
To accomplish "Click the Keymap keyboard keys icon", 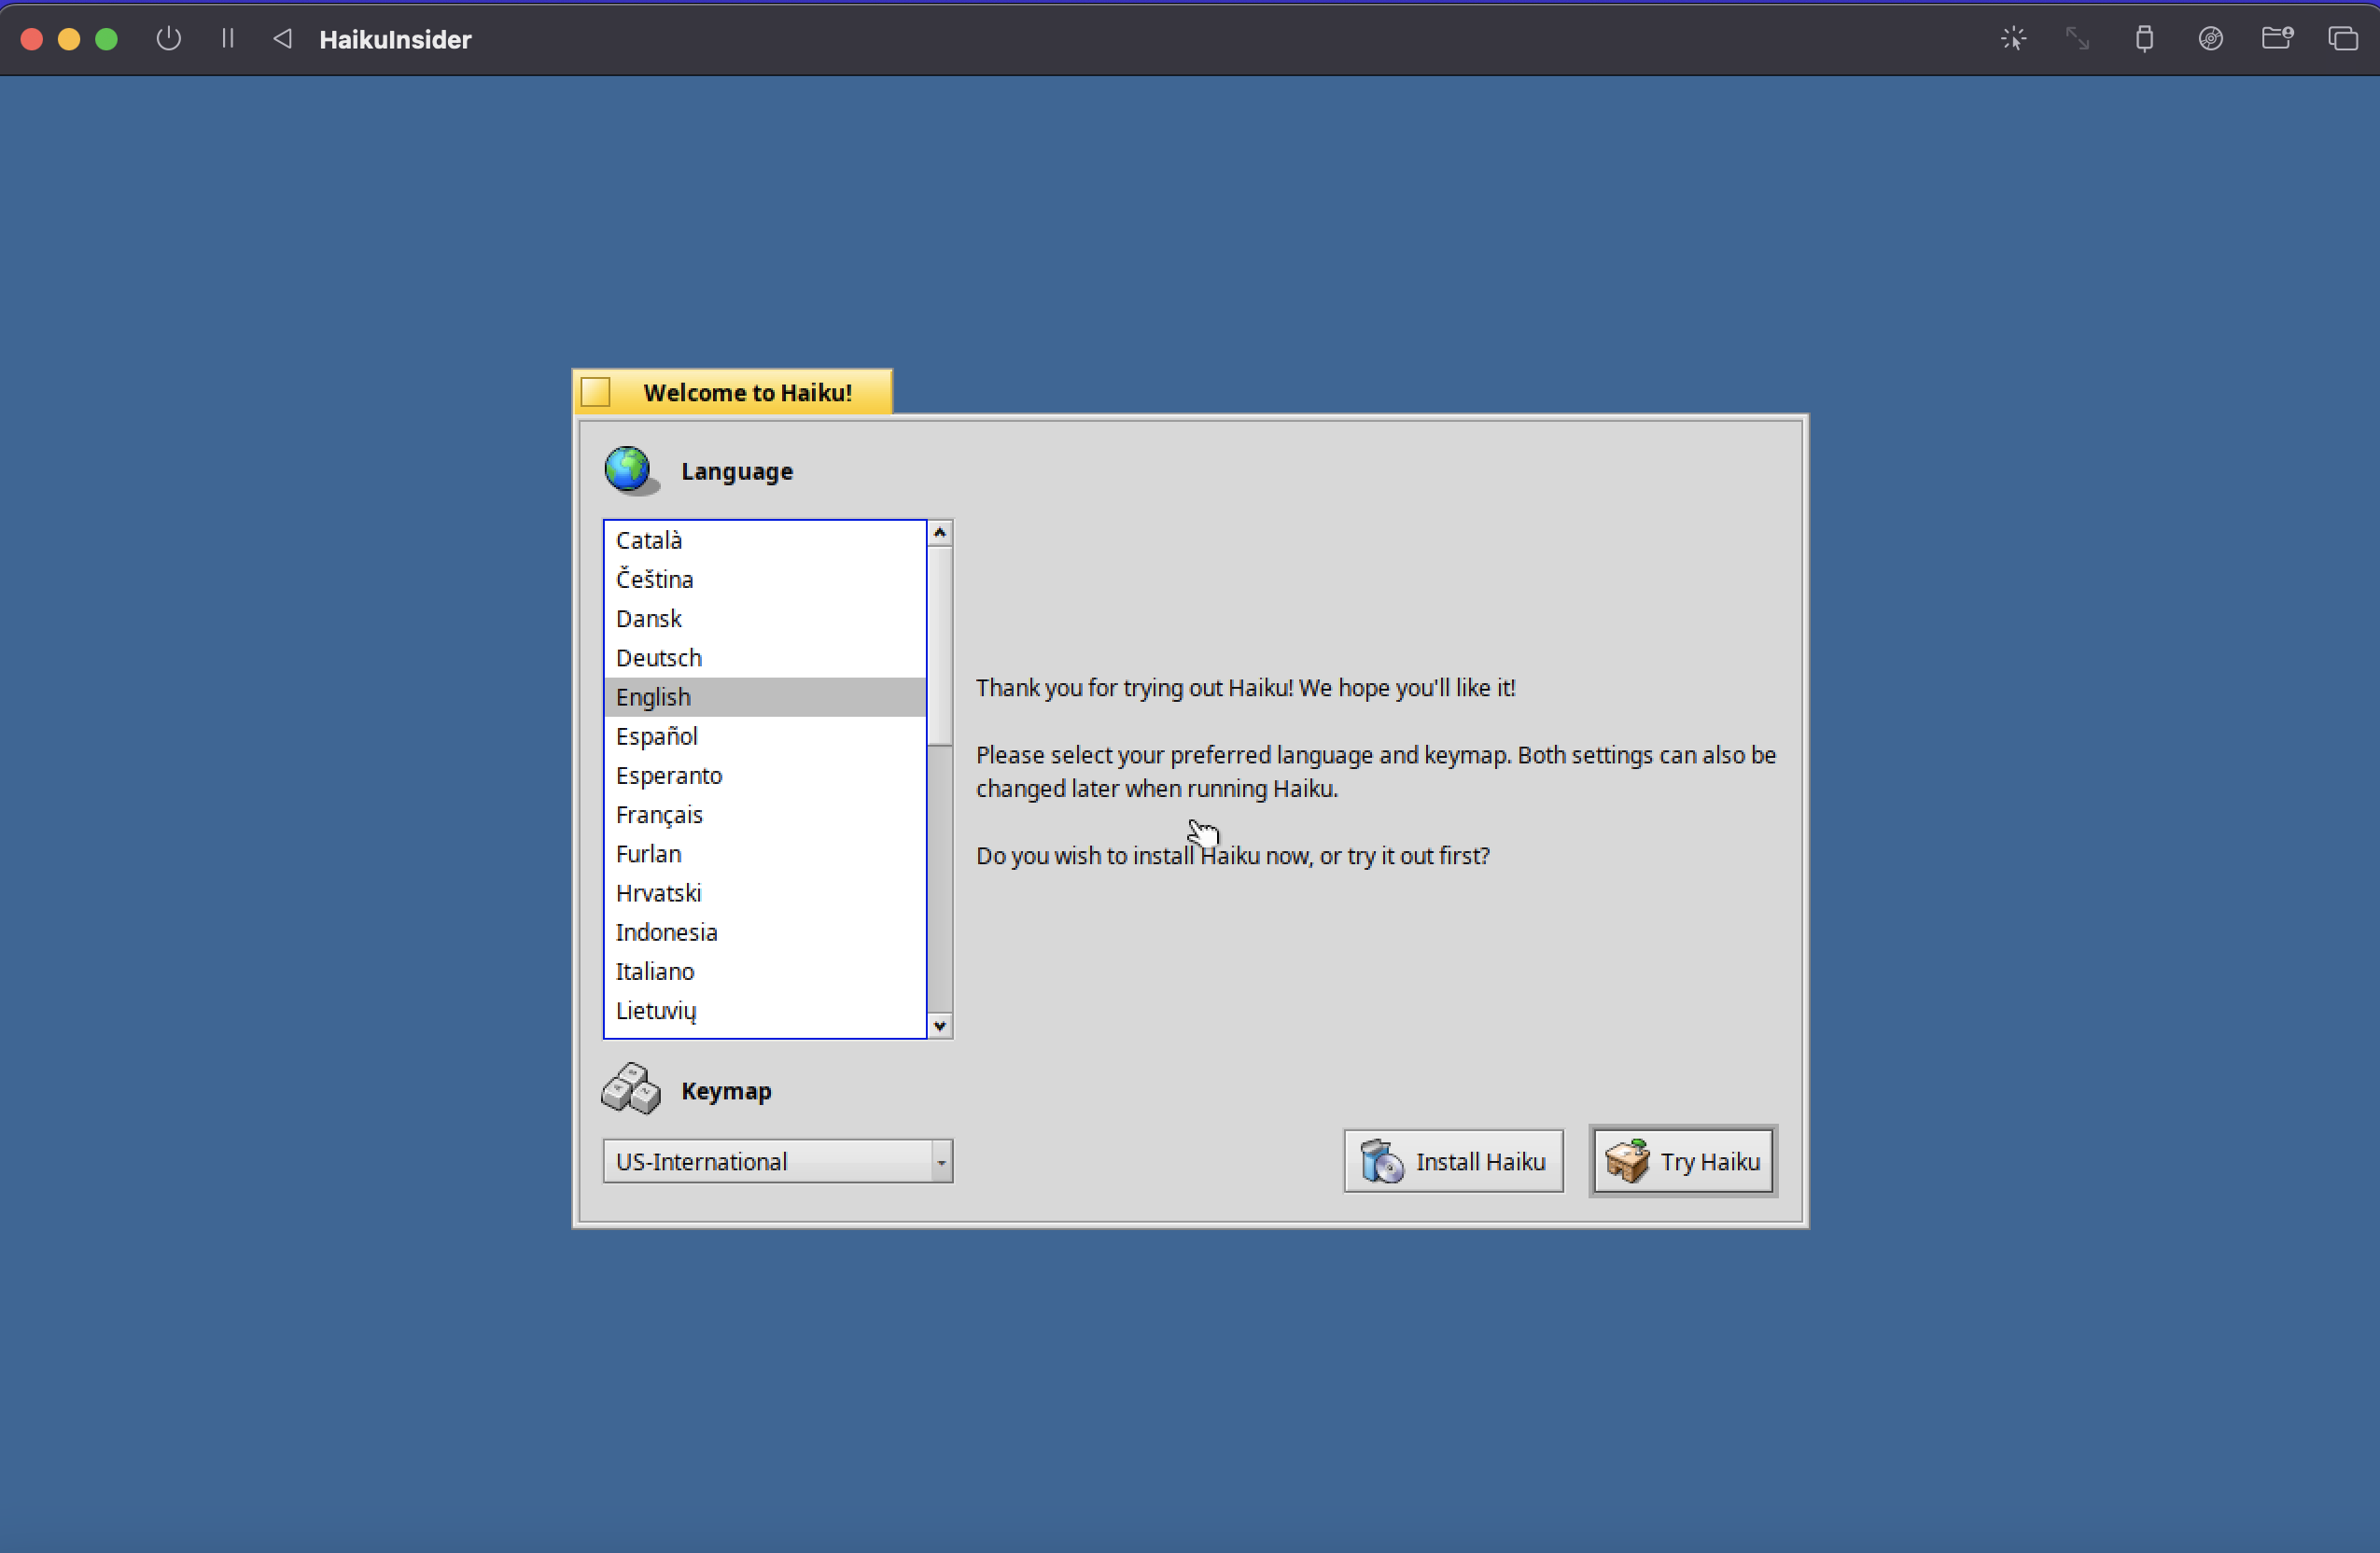I will [631, 1089].
